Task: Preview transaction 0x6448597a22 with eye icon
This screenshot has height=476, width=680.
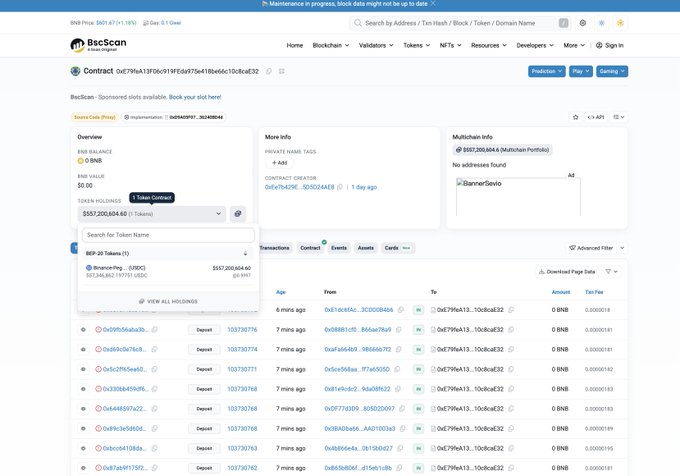Action: (83, 409)
